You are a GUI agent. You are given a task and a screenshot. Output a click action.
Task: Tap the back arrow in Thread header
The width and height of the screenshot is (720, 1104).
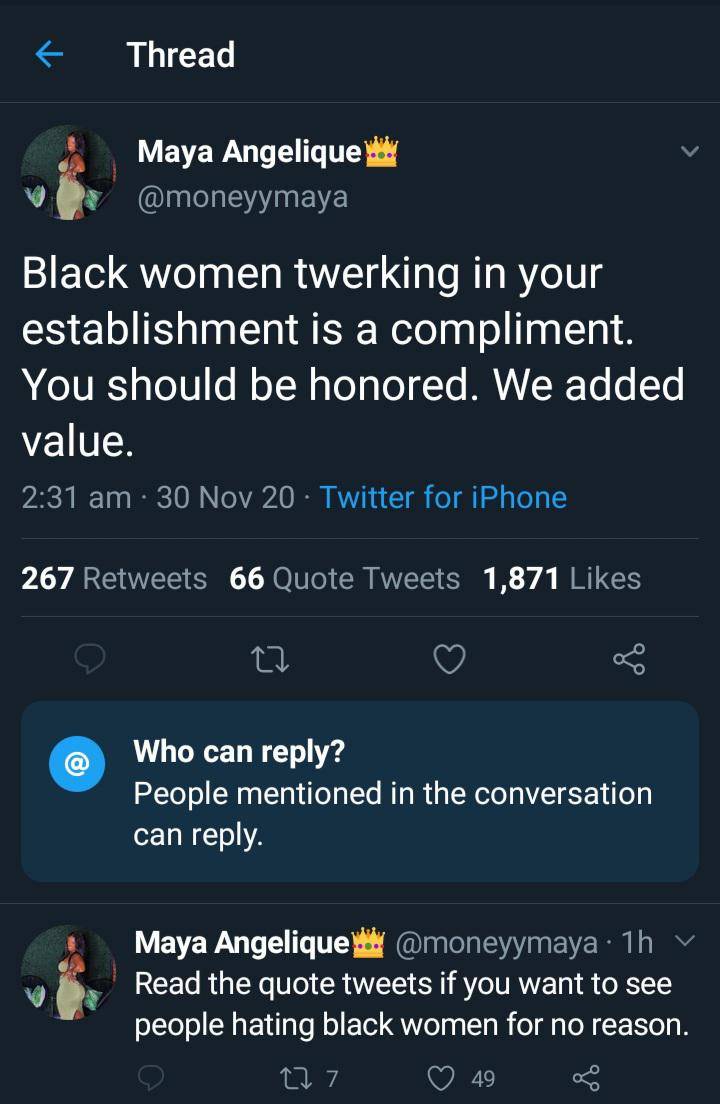pyautogui.click(x=49, y=55)
